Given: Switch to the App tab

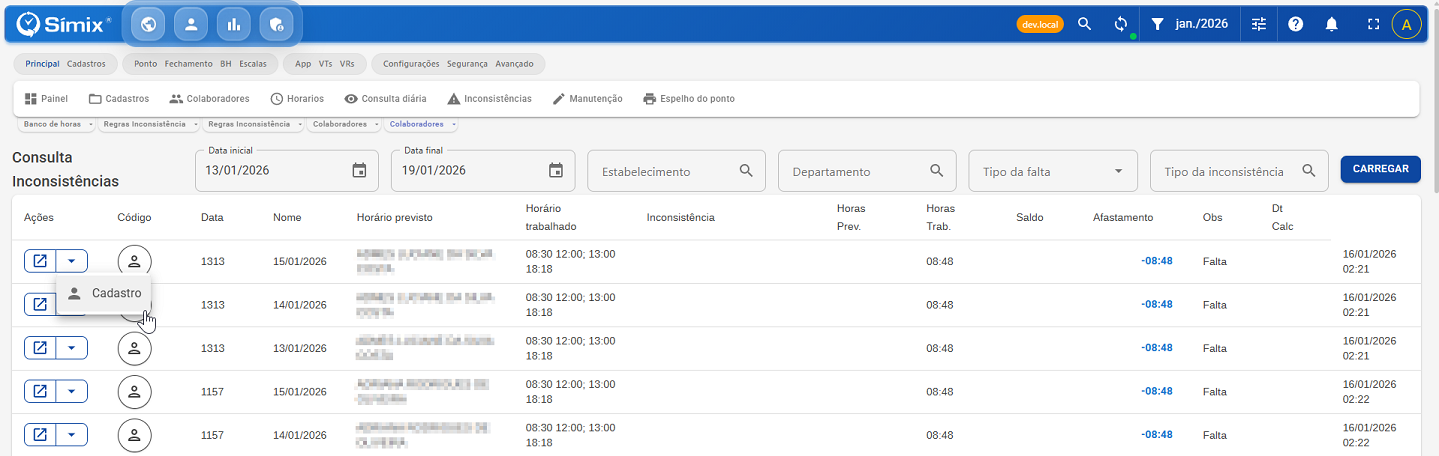Looking at the screenshot, I should point(303,64).
